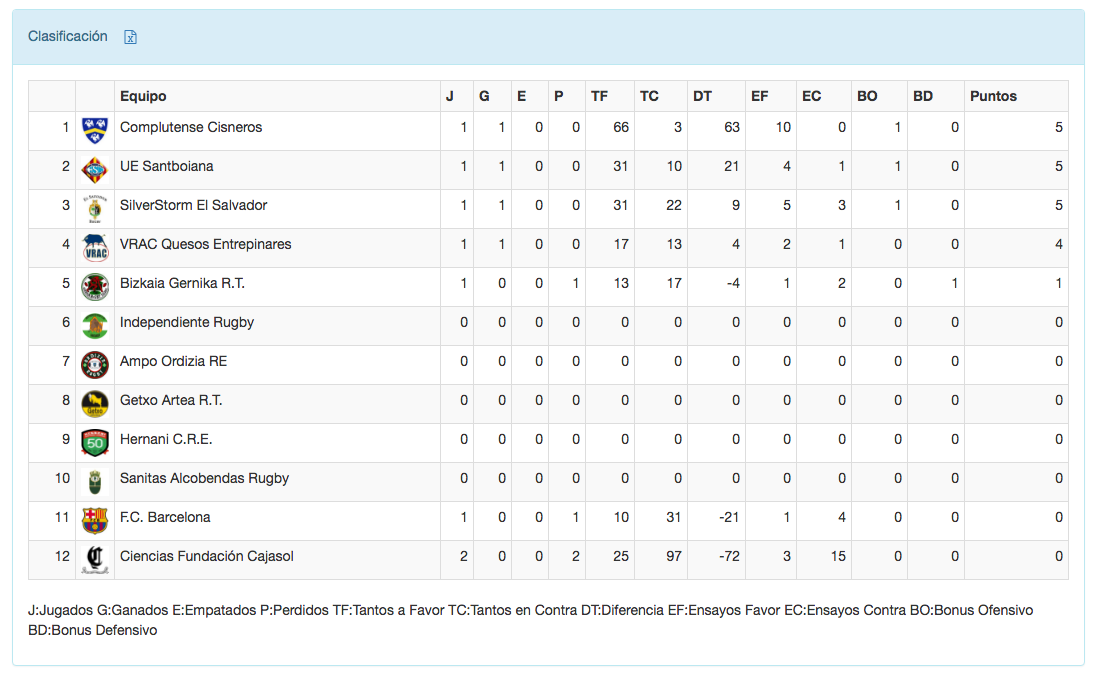Click the Hernani C.R.E. team badge
The height and width of the screenshot is (677, 1094).
[x=95, y=441]
